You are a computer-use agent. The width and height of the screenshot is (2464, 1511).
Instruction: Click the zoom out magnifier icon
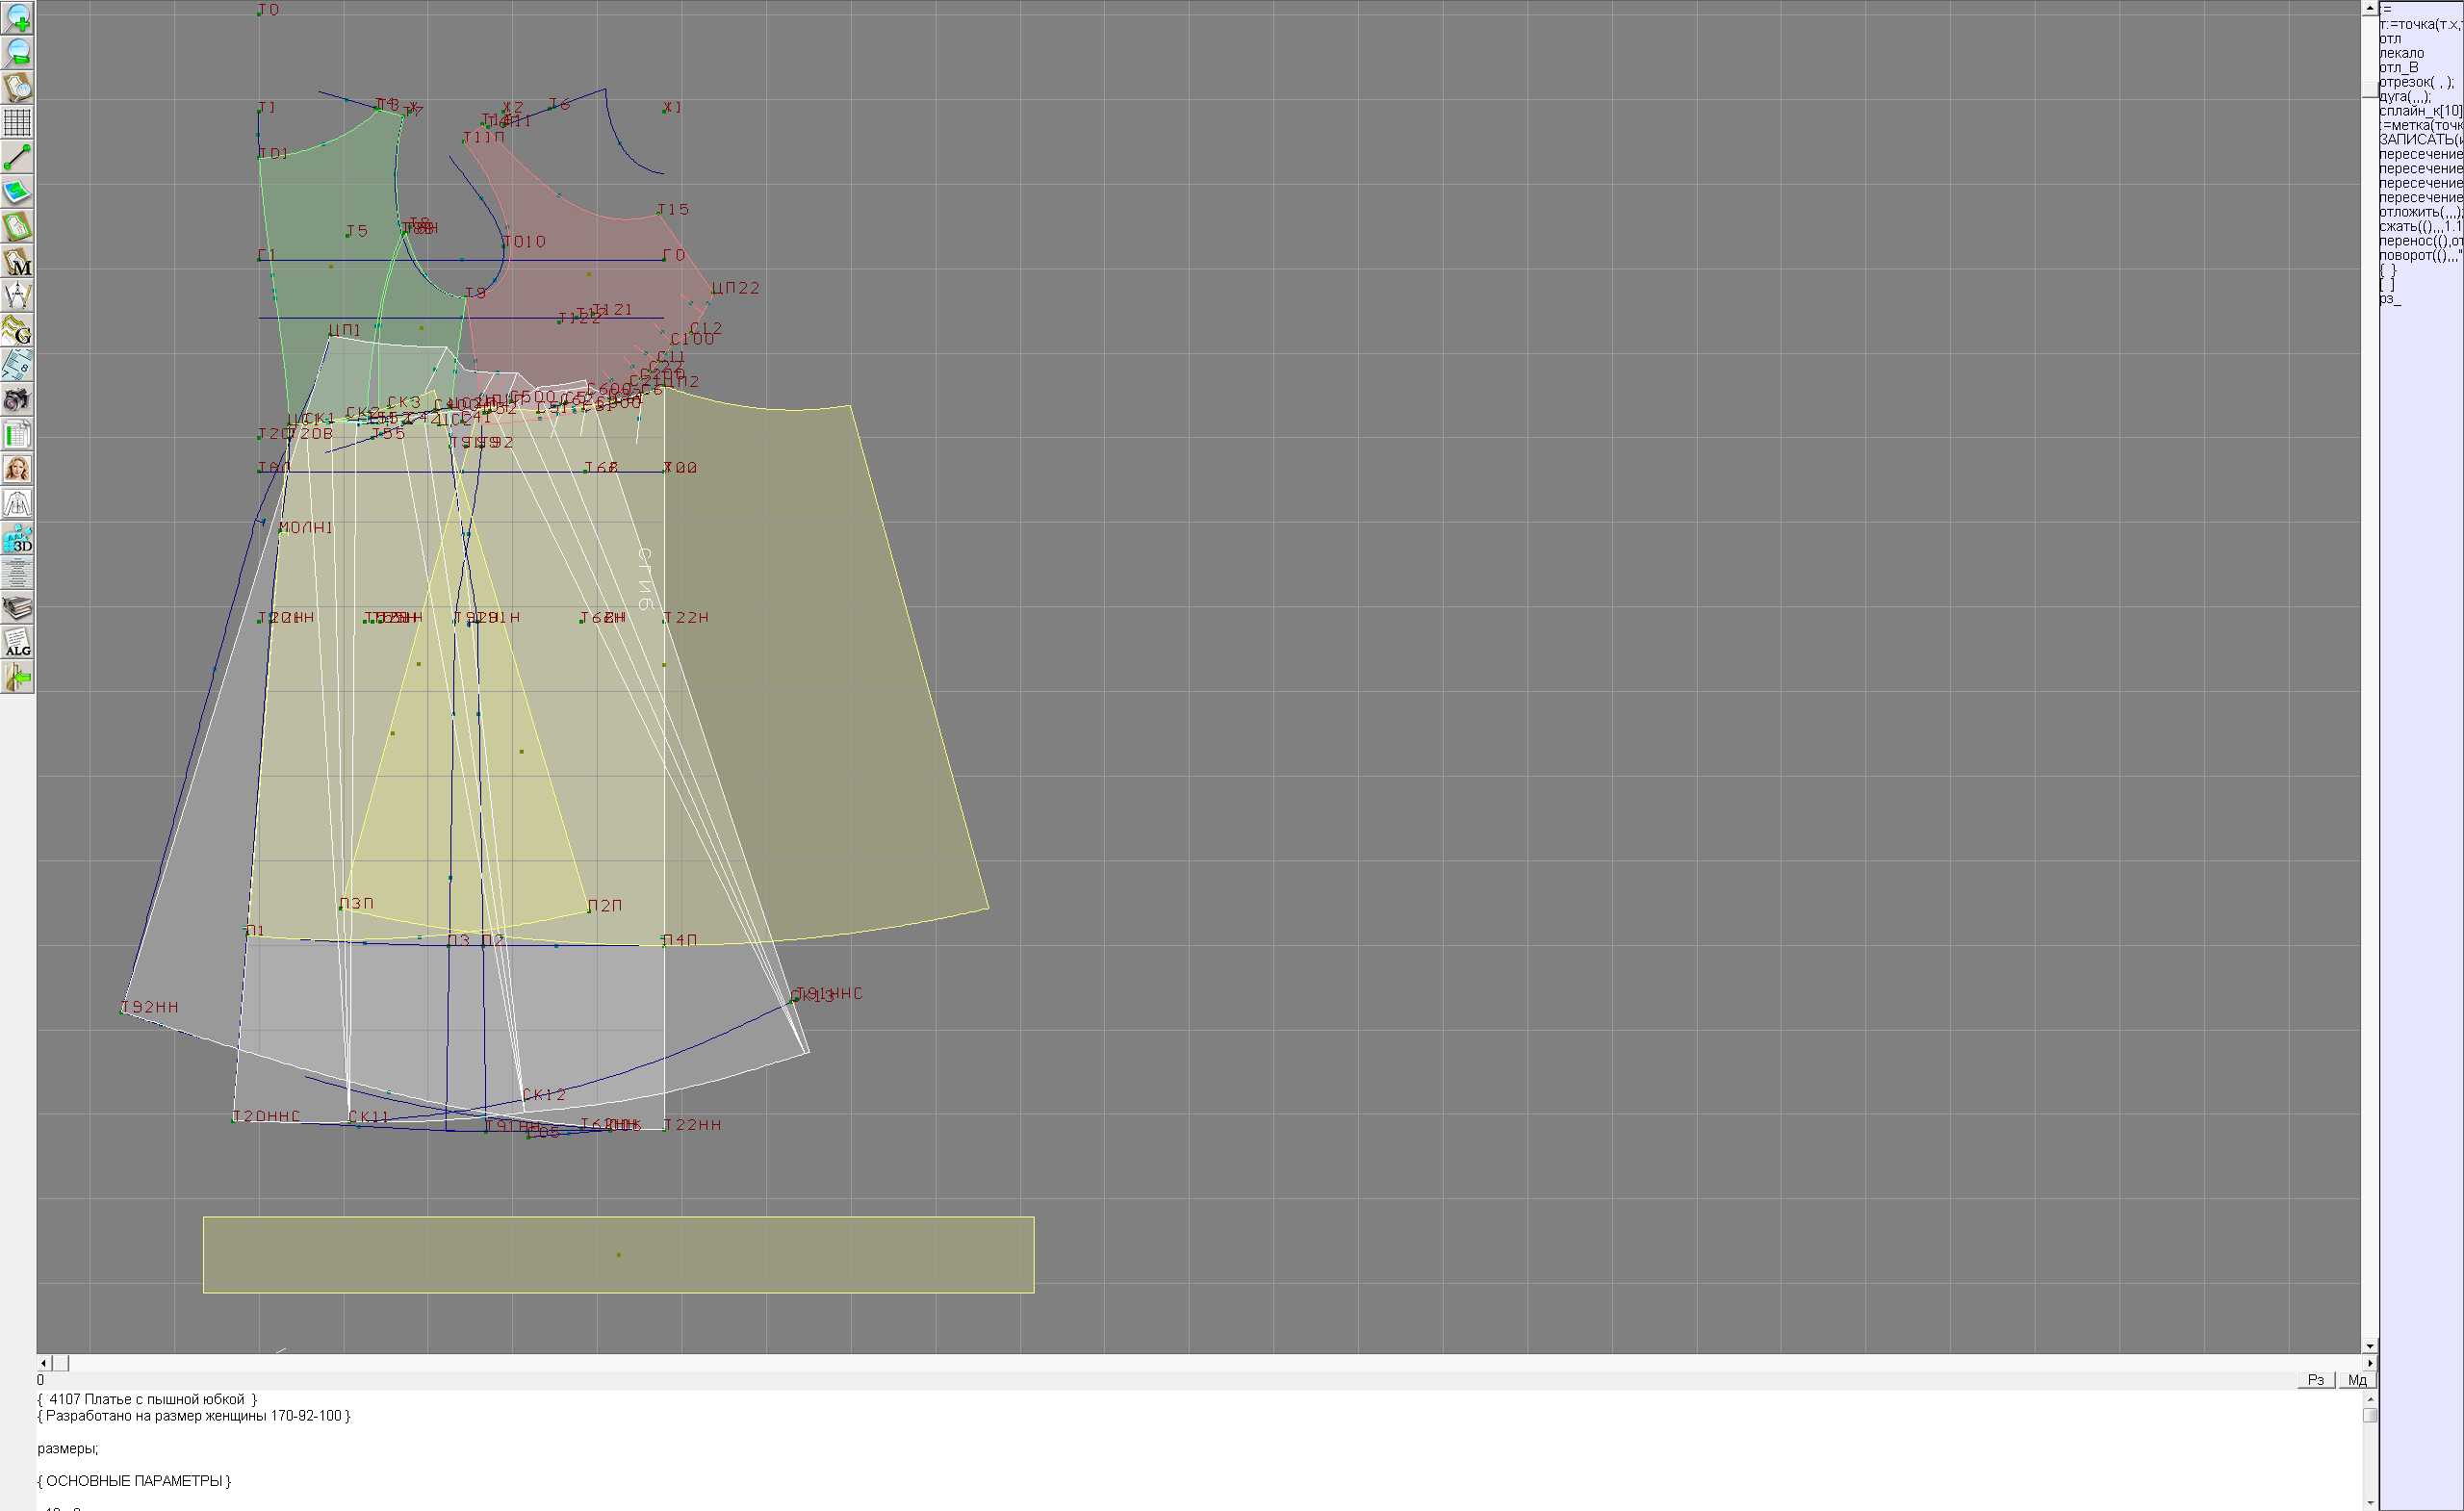(x=17, y=52)
